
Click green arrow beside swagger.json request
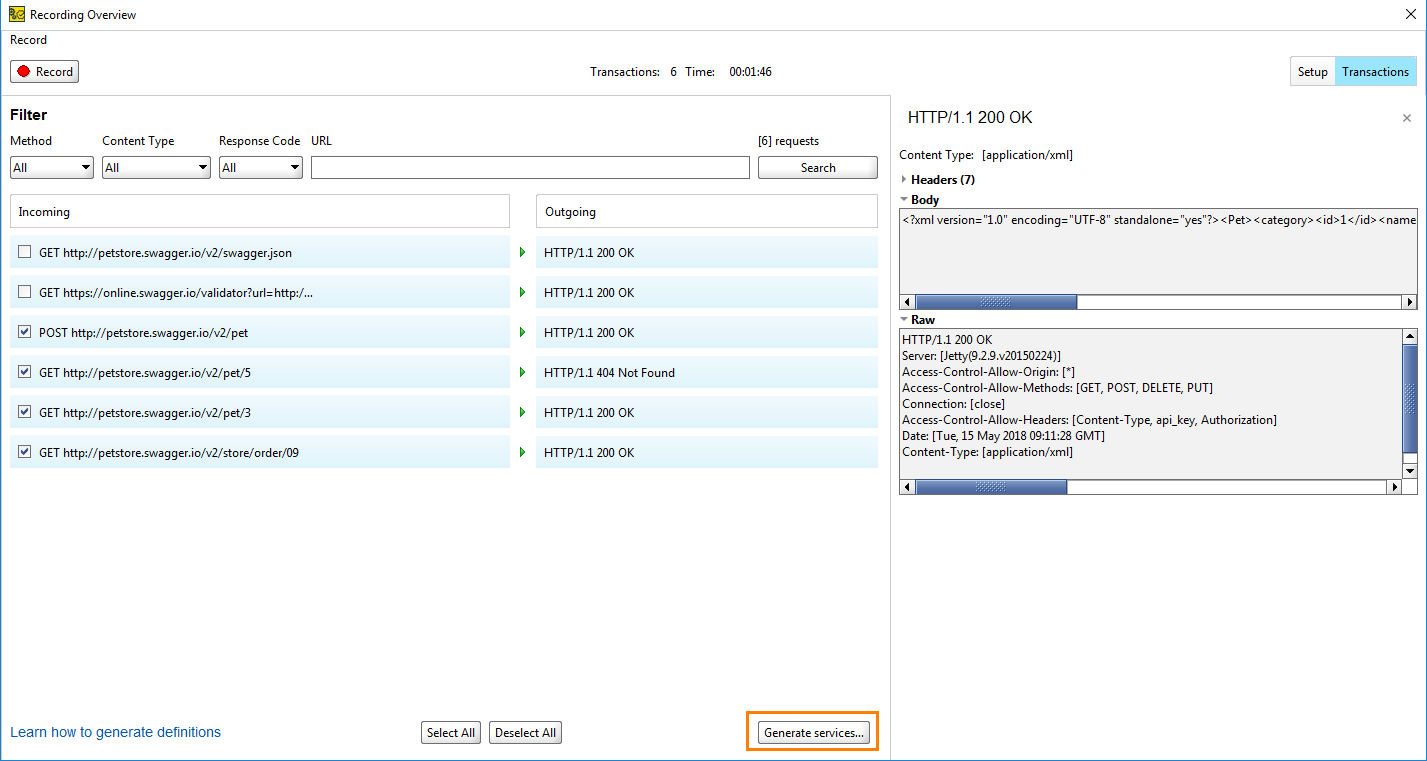(523, 252)
